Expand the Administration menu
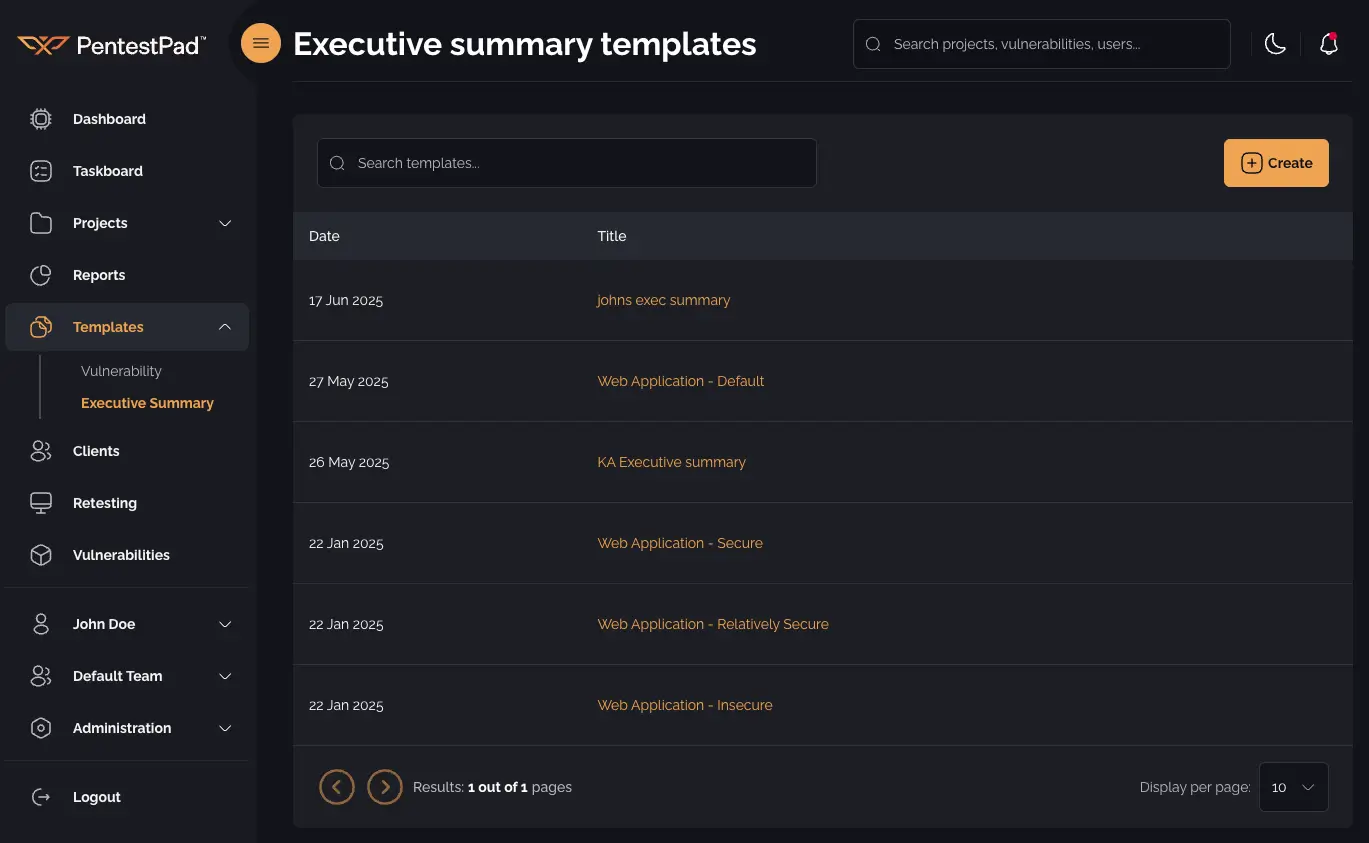The height and width of the screenshot is (843, 1369). point(224,727)
